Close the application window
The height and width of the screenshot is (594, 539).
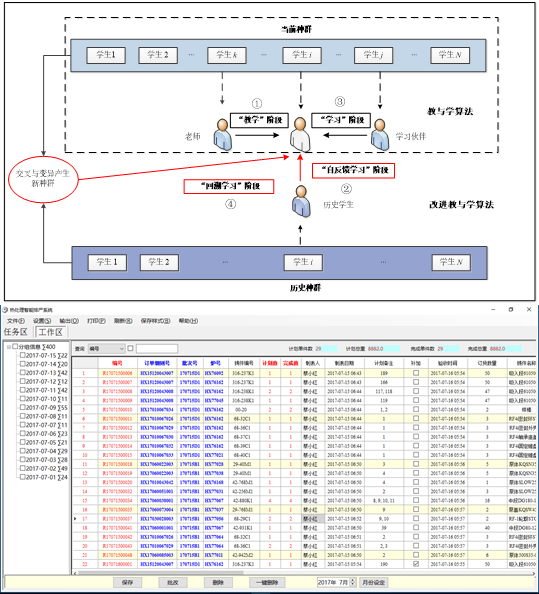[529, 310]
